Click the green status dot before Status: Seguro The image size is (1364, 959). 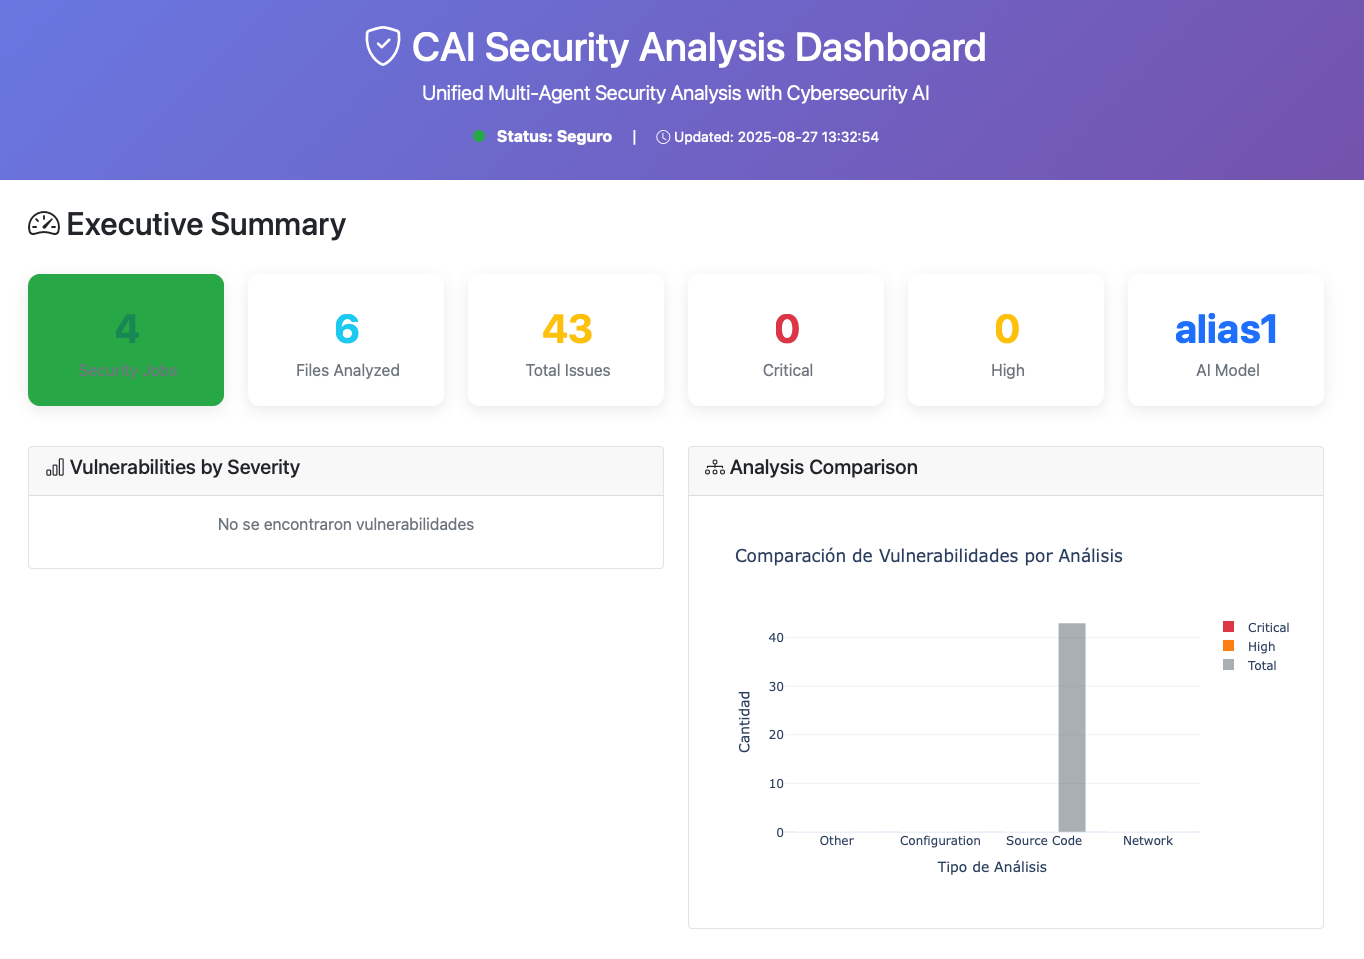click(x=480, y=136)
